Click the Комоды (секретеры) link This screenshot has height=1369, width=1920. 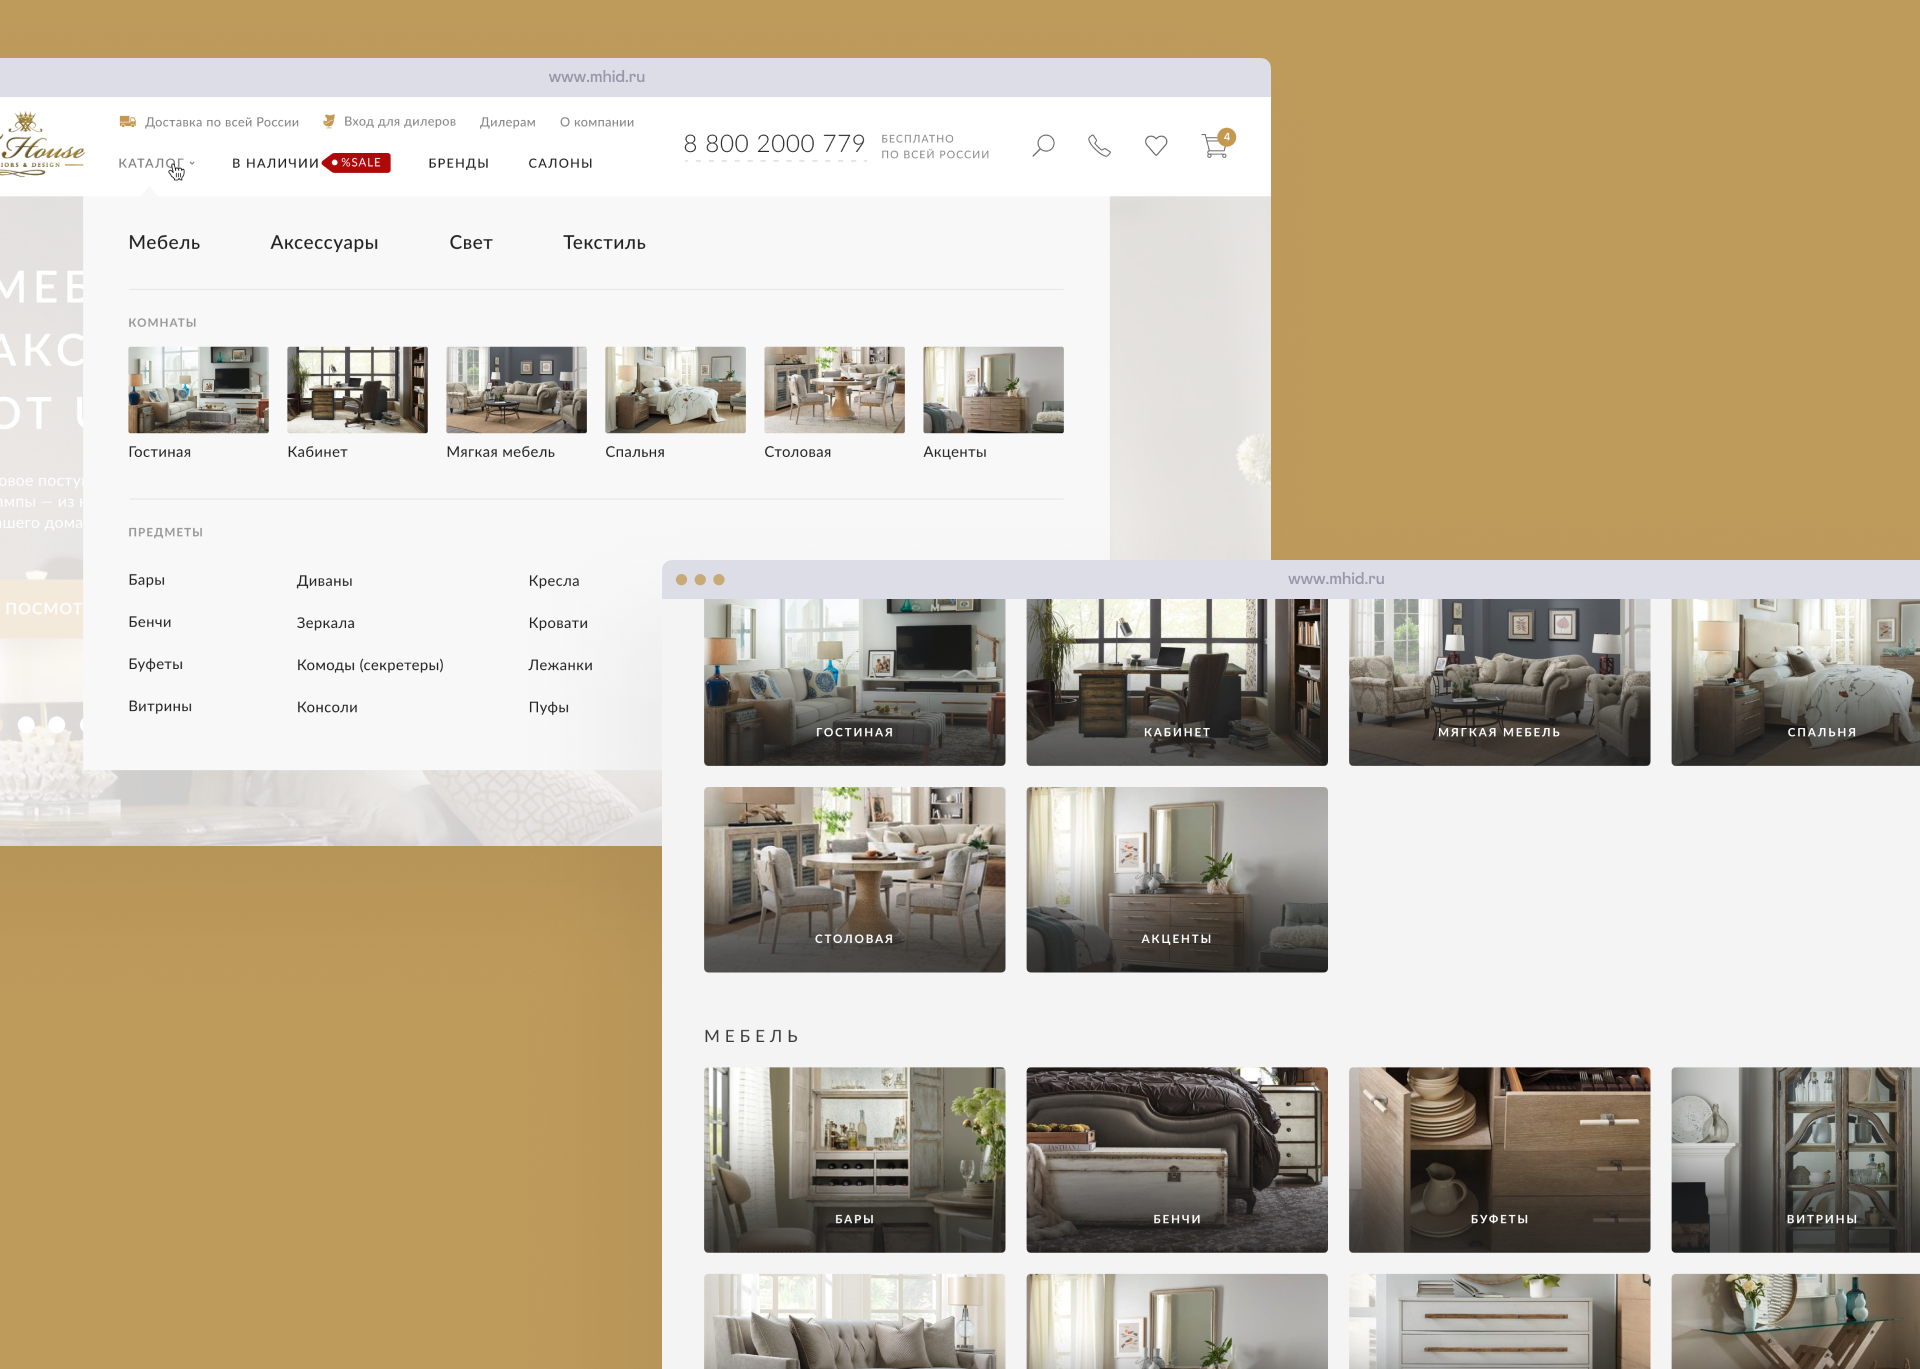coord(370,665)
